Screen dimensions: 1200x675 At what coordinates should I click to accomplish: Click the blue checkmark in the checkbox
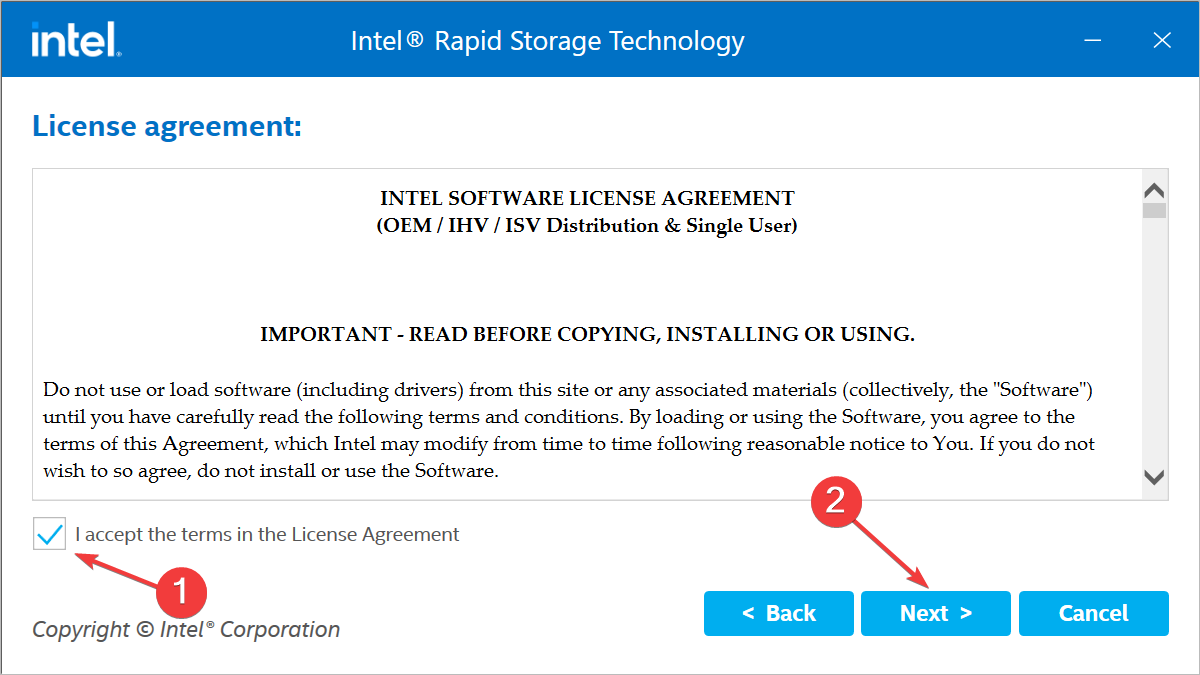pos(50,534)
